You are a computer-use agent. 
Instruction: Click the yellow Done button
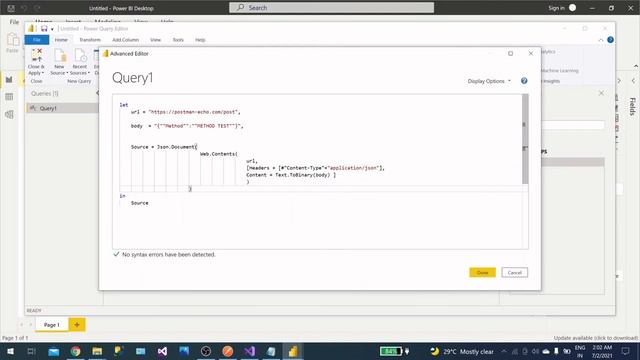(x=482, y=273)
